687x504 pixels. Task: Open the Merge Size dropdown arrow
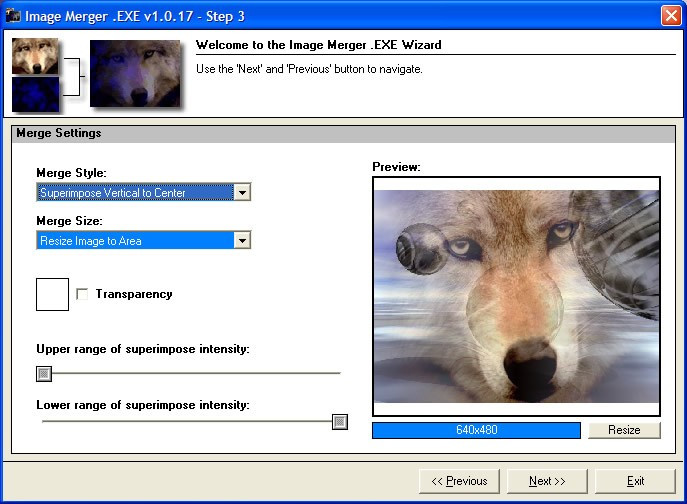click(x=242, y=240)
